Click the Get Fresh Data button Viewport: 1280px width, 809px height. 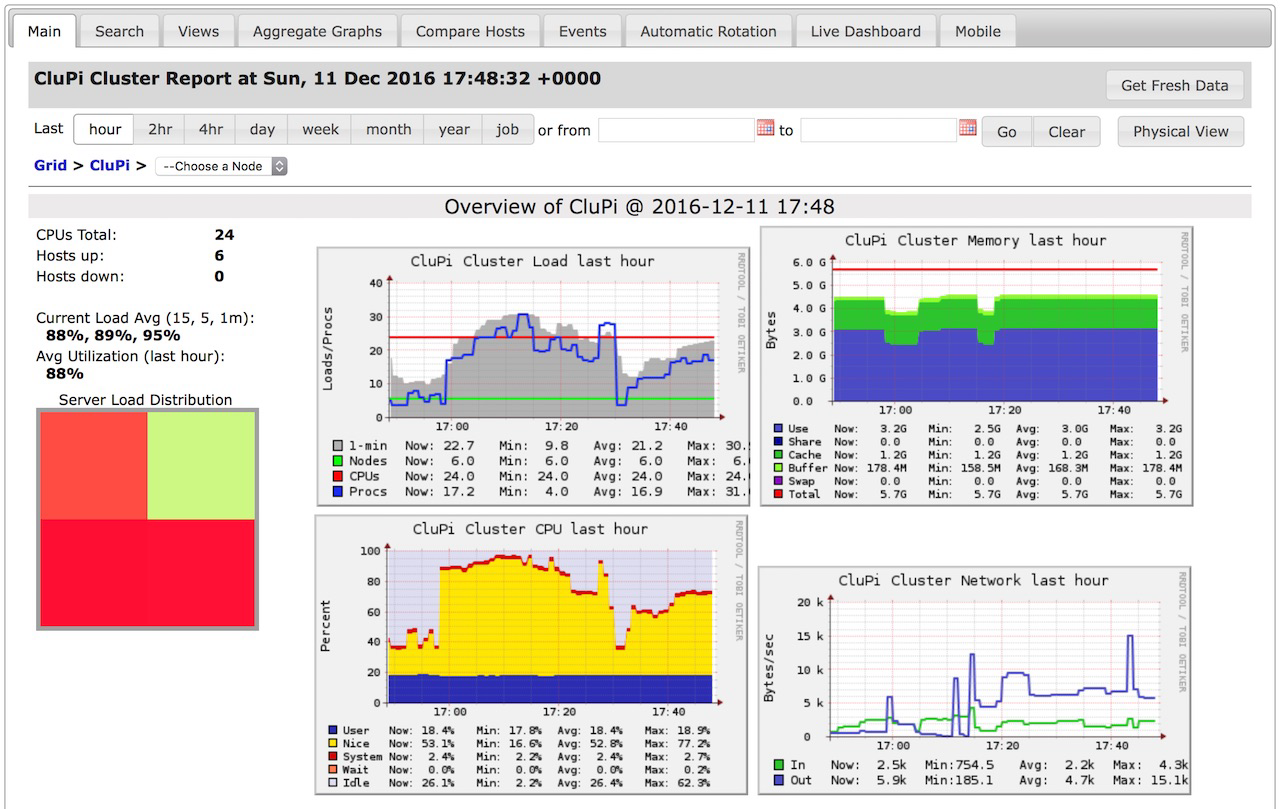[1175, 85]
